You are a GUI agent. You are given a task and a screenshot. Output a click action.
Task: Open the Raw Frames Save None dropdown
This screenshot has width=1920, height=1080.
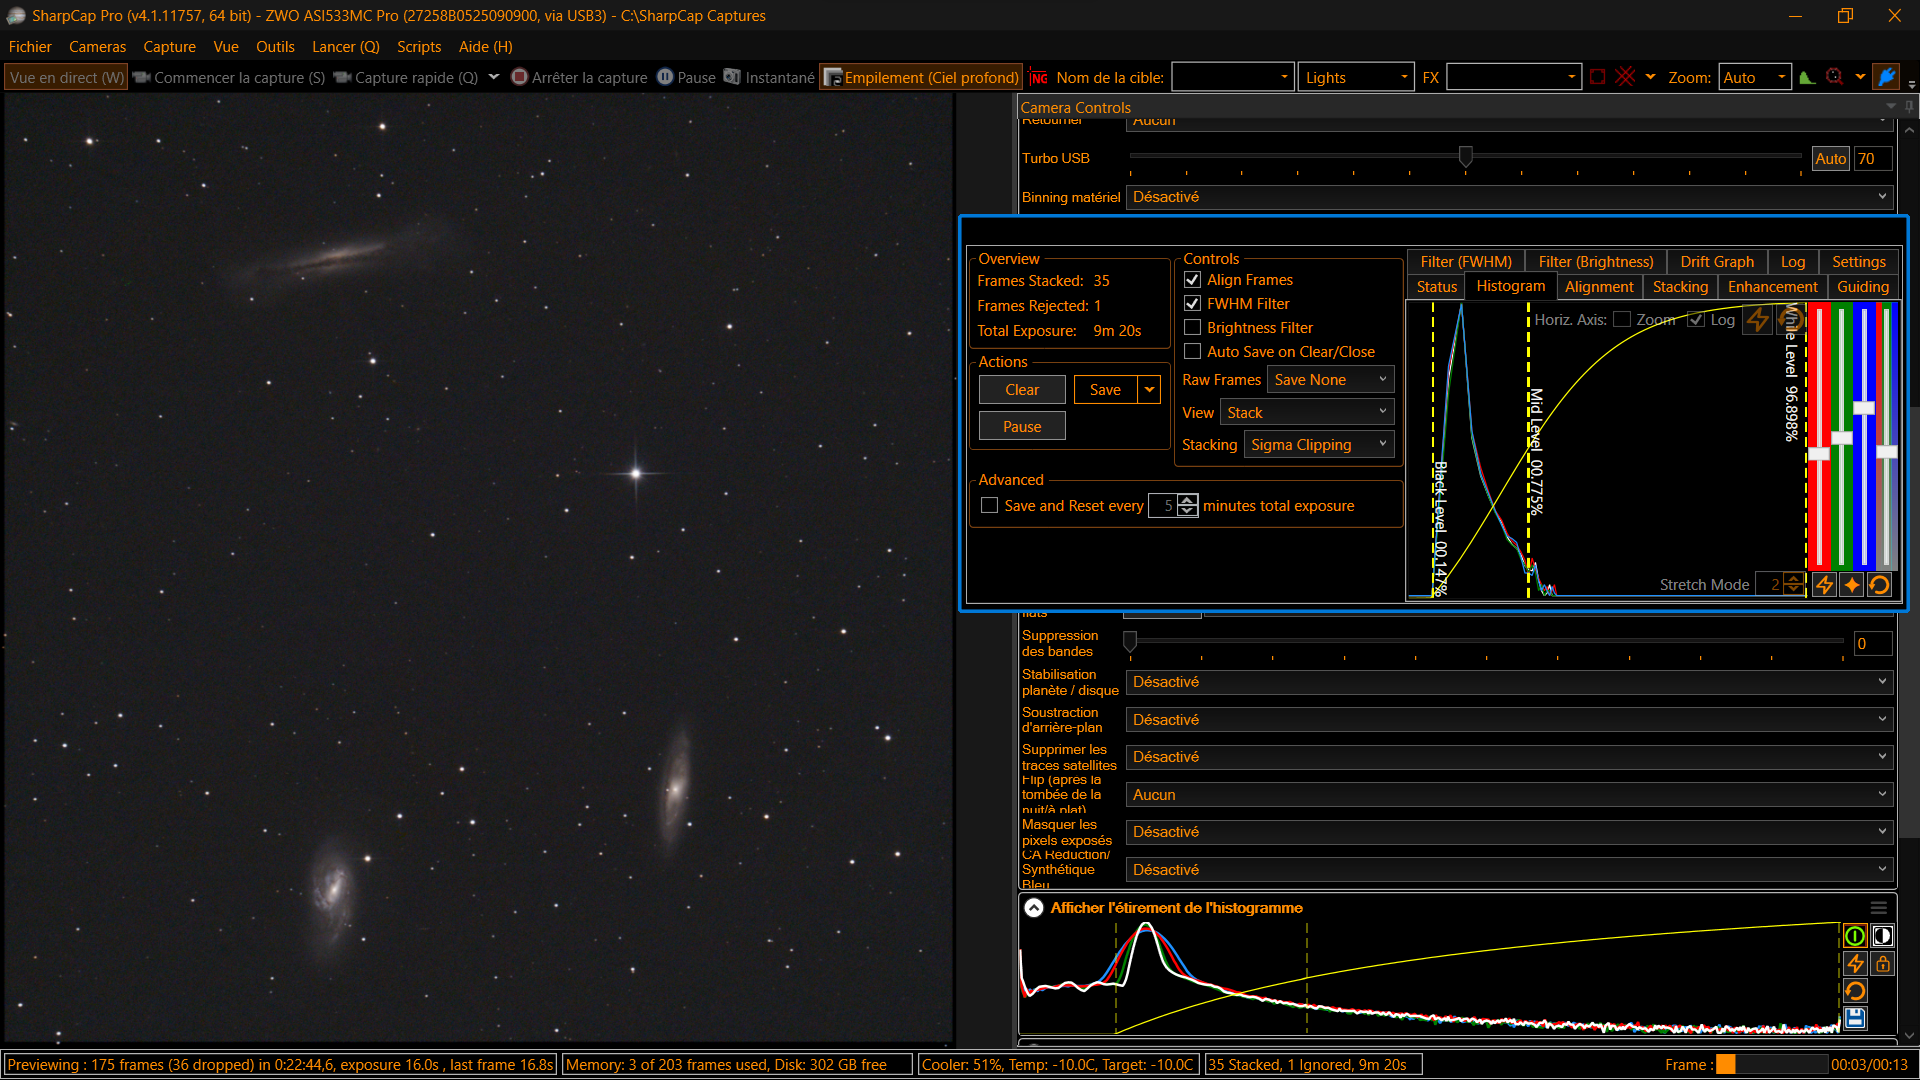click(1330, 380)
